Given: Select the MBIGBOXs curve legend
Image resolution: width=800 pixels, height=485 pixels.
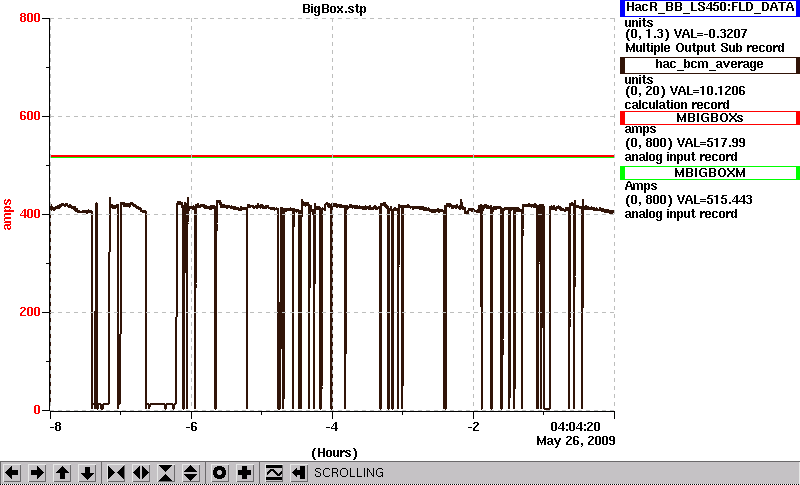Looking at the screenshot, I should (x=710, y=118).
